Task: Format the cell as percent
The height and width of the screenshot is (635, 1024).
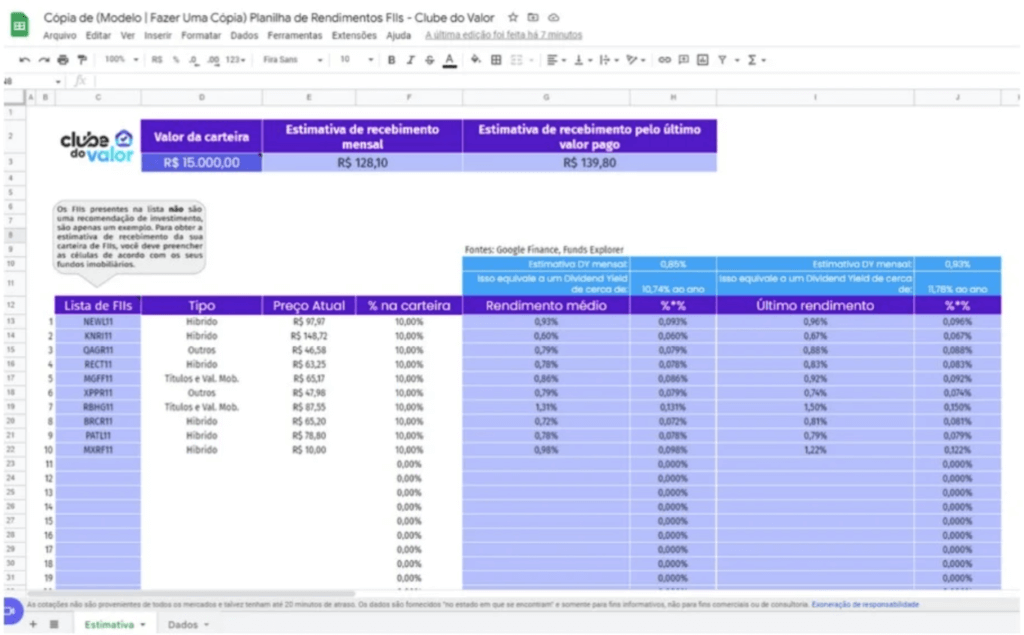Action: pyautogui.click(x=176, y=60)
